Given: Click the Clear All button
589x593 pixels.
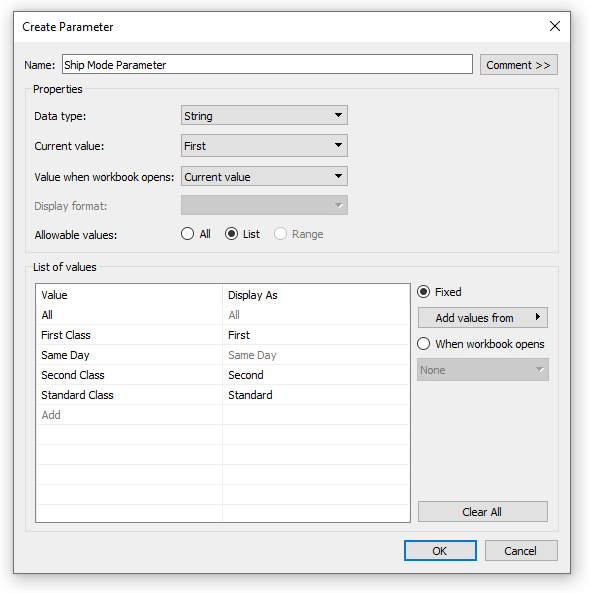Looking at the screenshot, I should [x=482, y=512].
